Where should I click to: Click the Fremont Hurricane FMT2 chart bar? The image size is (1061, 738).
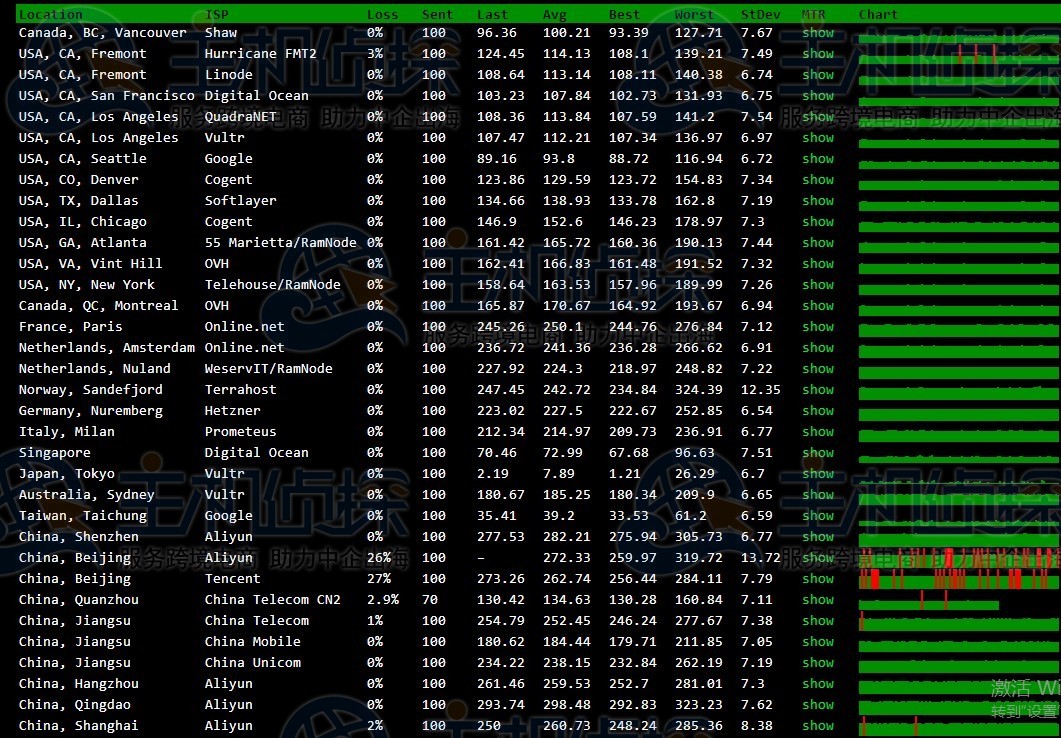click(958, 54)
